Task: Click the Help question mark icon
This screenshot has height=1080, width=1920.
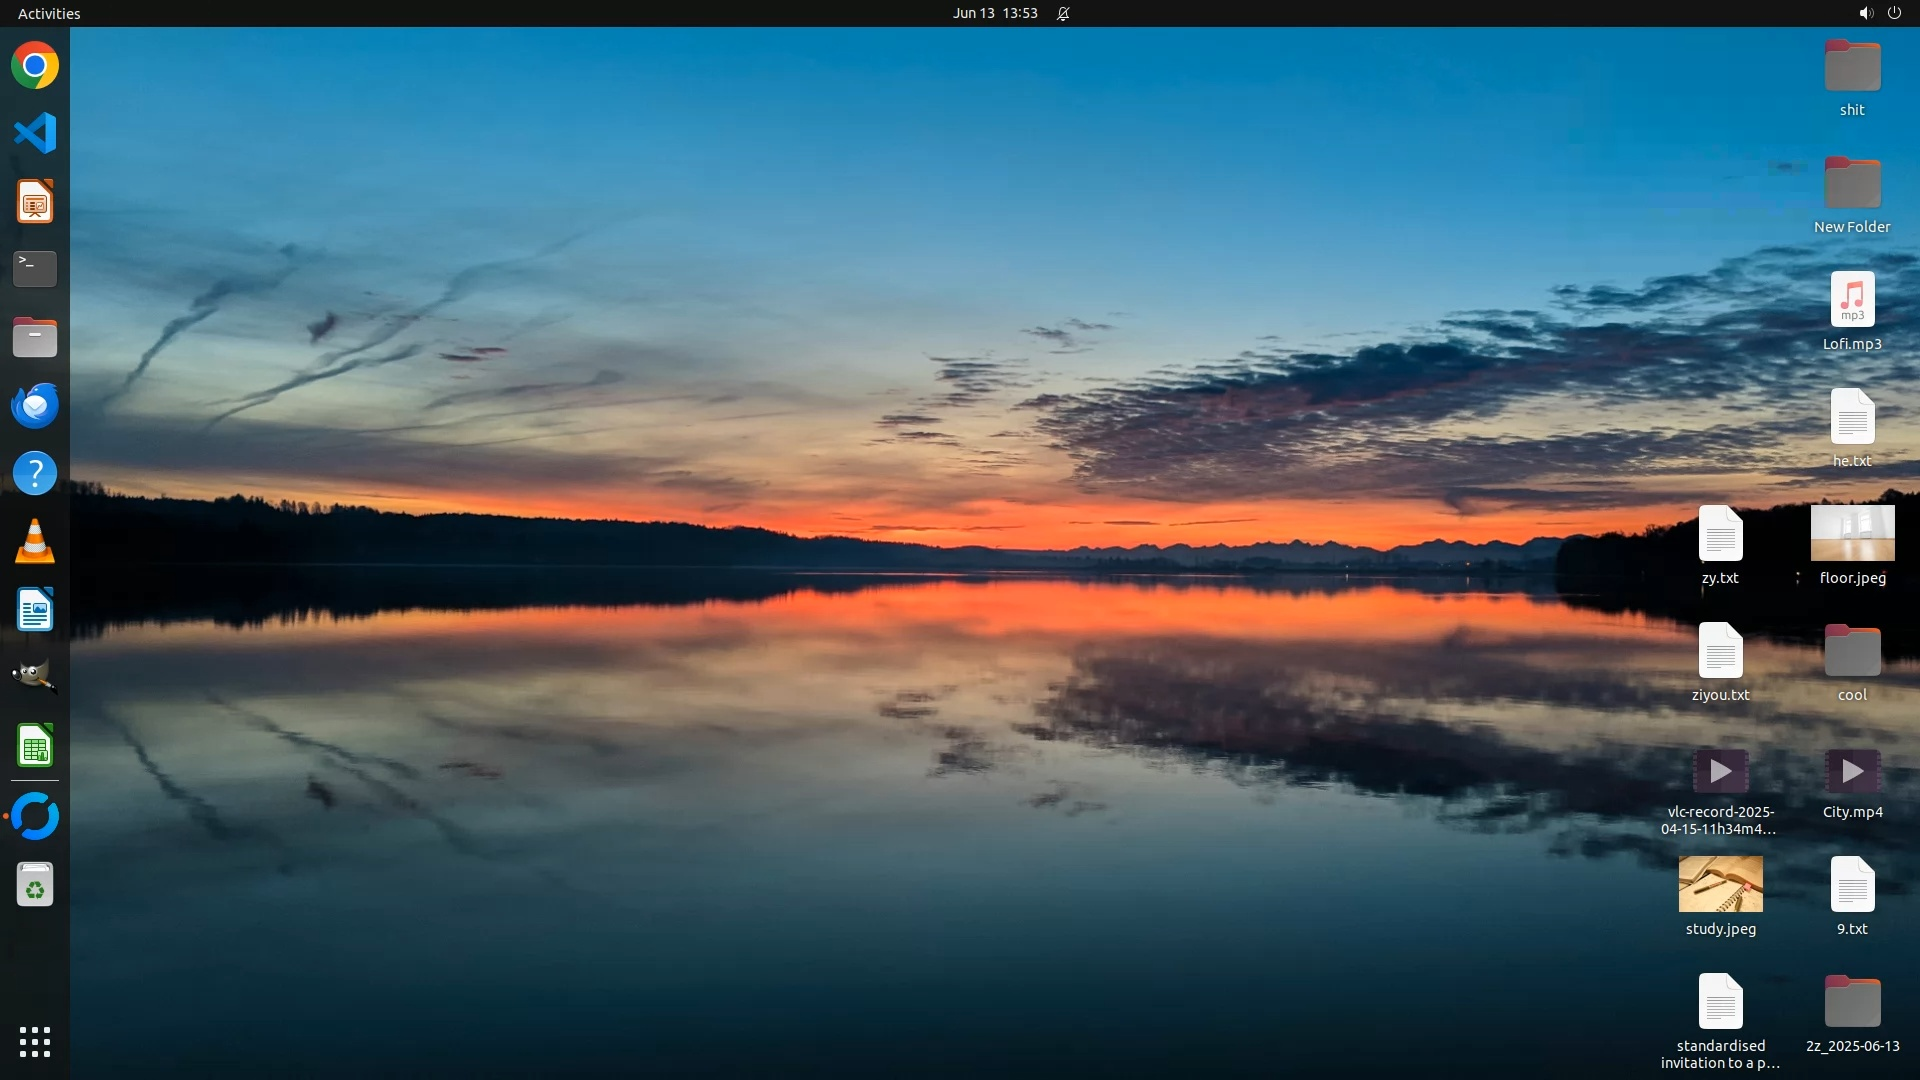Action: pos(35,474)
